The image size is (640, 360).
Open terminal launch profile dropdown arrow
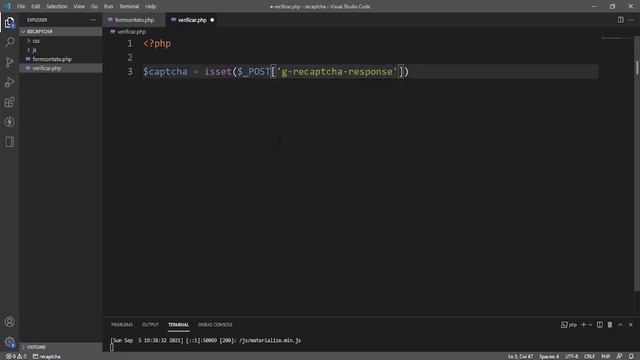pyautogui.click(x=590, y=325)
